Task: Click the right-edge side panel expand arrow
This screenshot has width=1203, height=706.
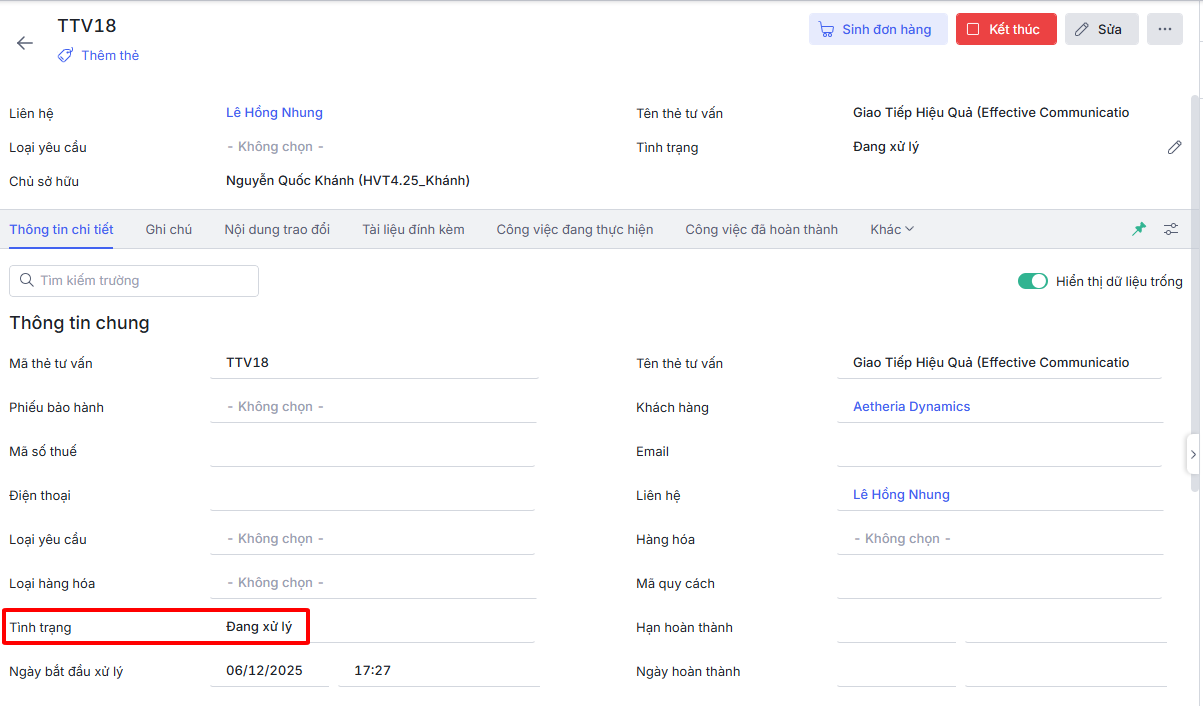Action: [x=1193, y=454]
